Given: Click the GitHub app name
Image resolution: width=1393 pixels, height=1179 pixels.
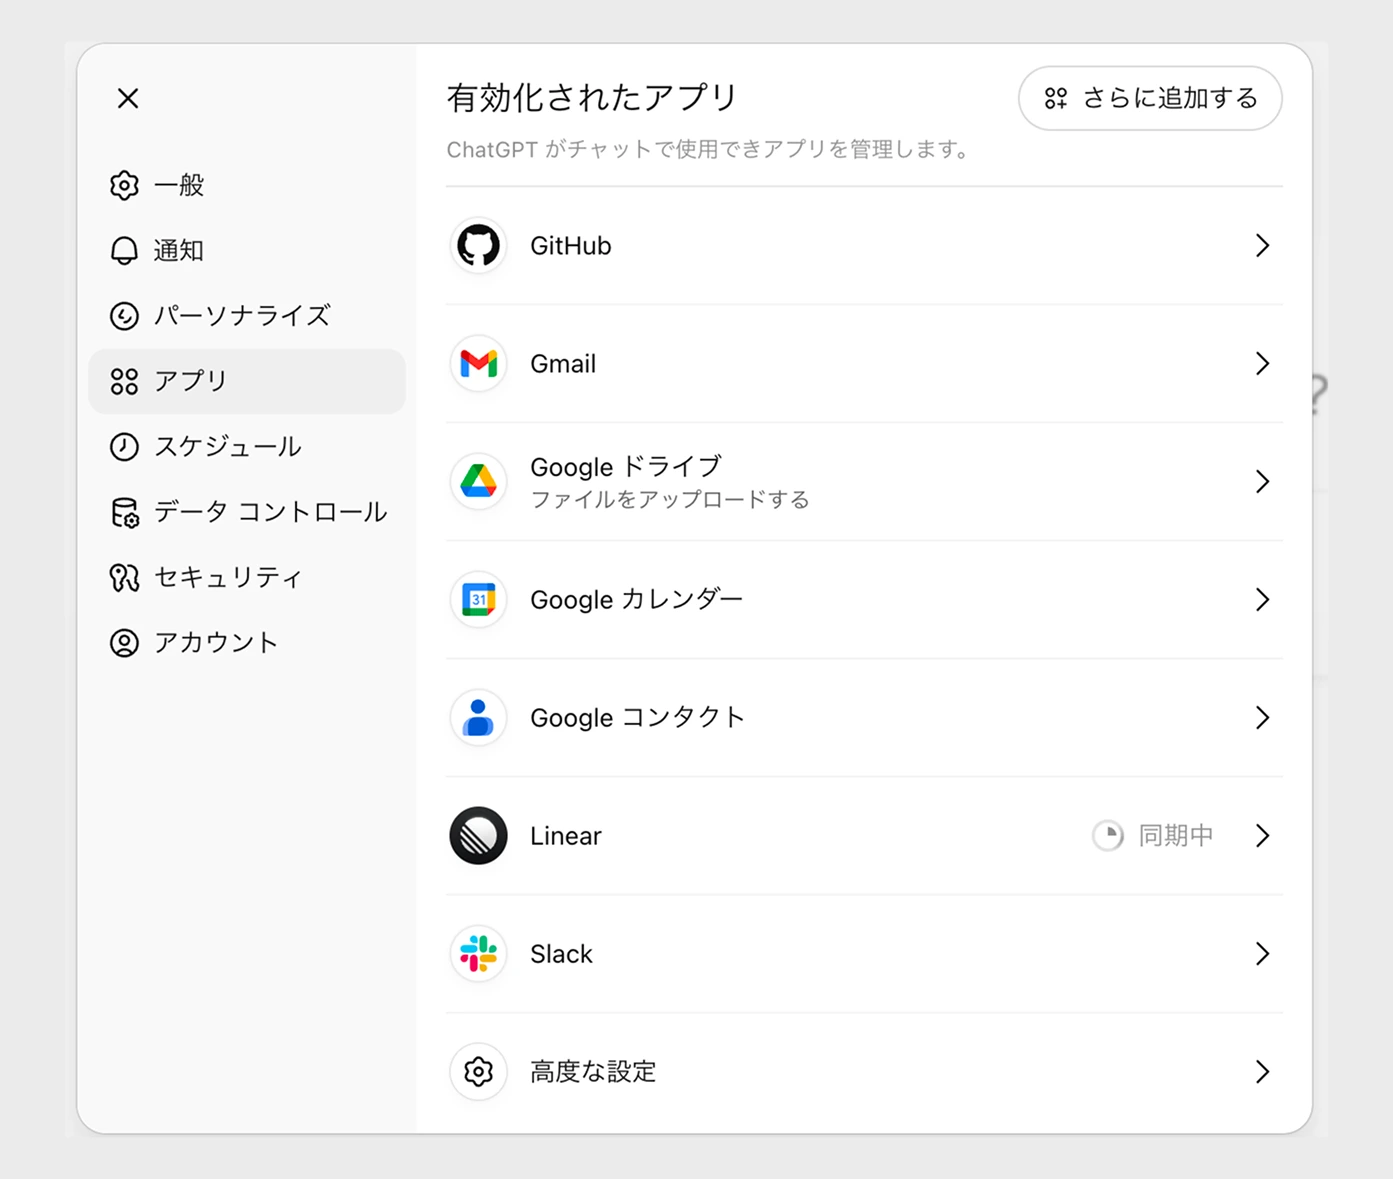Looking at the screenshot, I should (570, 246).
